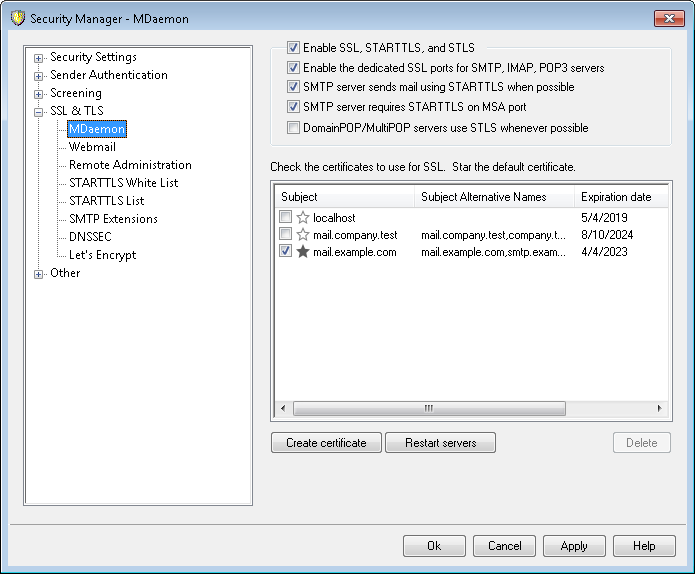Image resolution: width=695 pixels, height=574 pixels.
Task: Select the Screening label
Action: (76, 93)
